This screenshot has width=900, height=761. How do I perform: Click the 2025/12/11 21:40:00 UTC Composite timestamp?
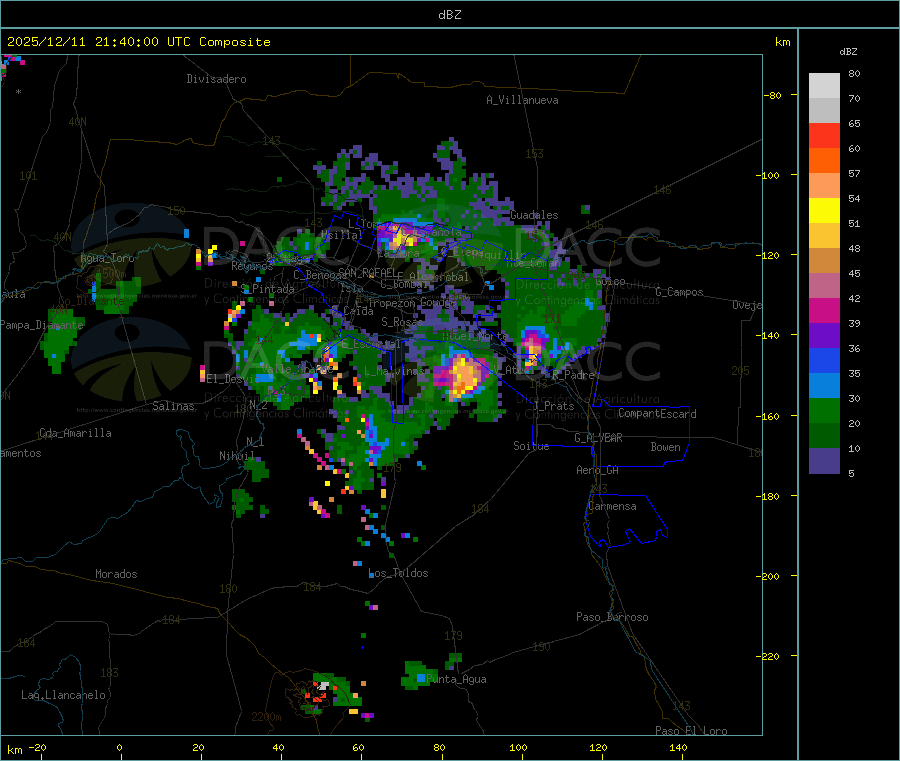click(138, 42)
